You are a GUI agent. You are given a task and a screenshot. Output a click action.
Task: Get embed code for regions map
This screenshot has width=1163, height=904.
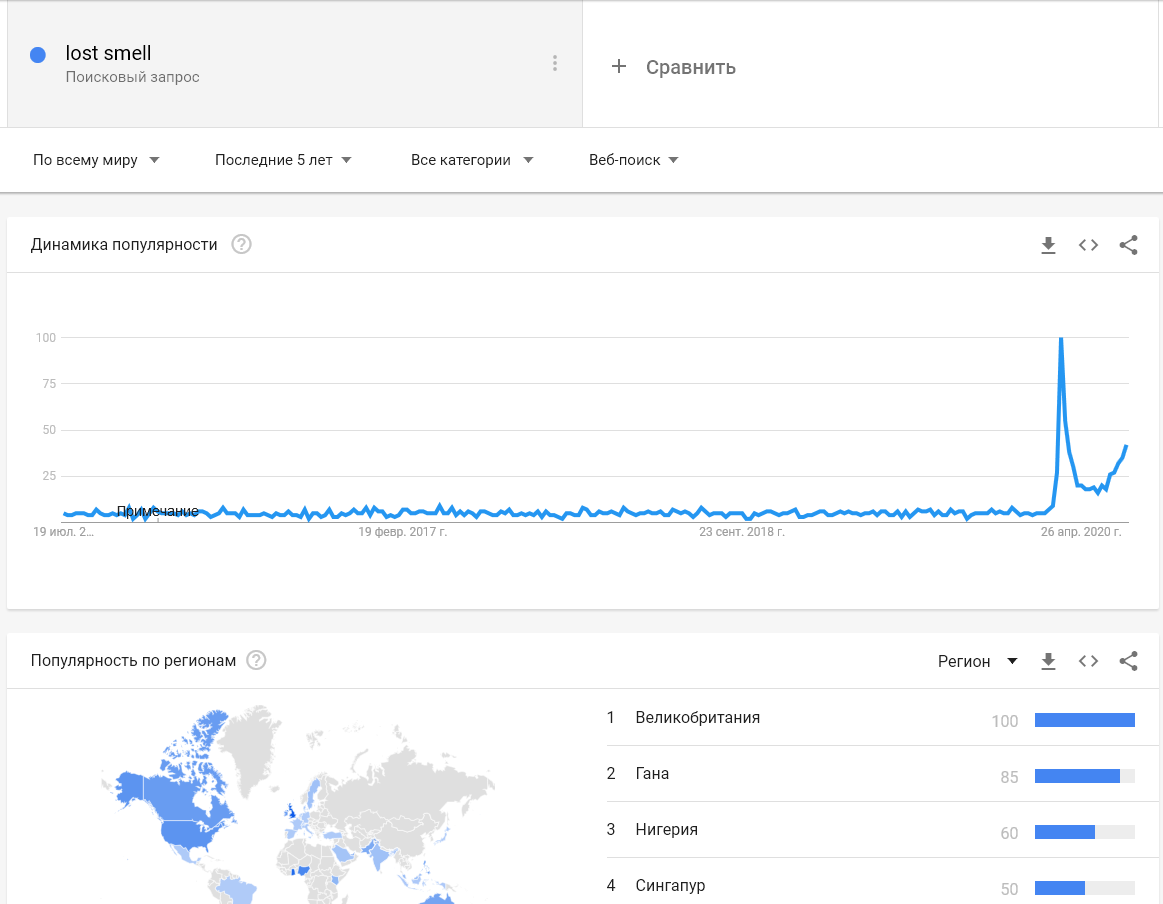(1088, 661)
